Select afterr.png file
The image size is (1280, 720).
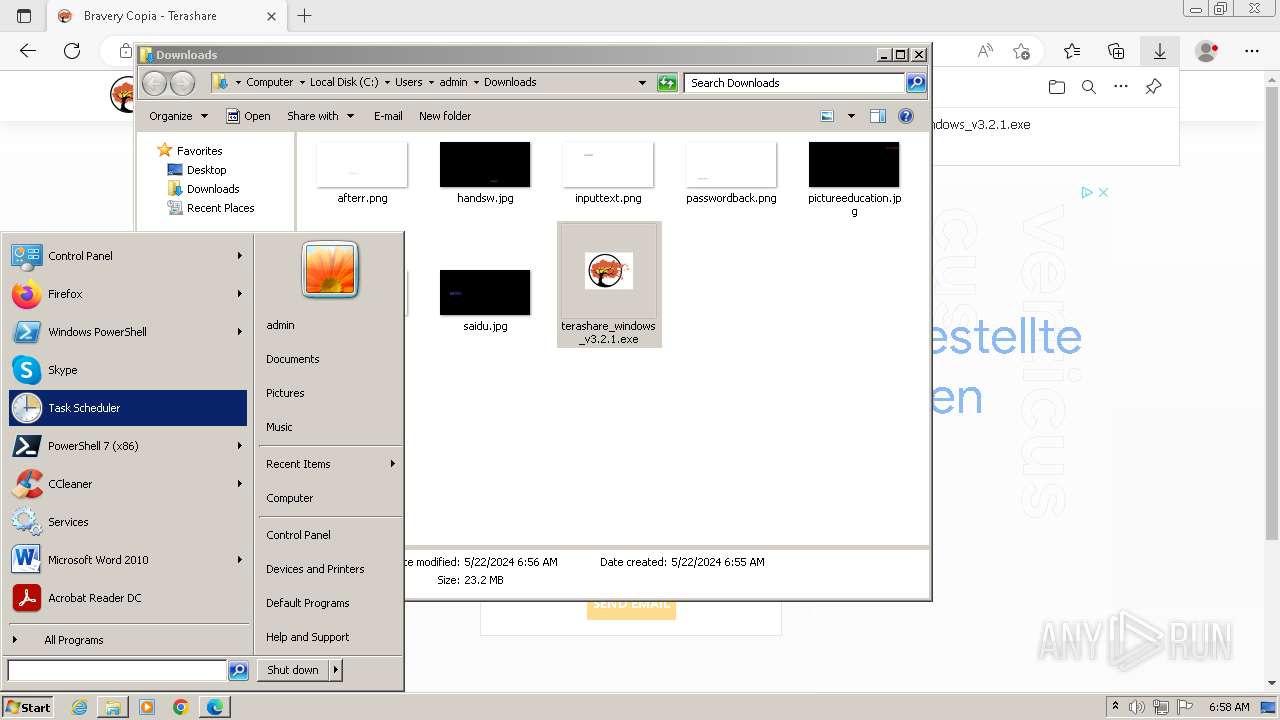tap(362, 173)
